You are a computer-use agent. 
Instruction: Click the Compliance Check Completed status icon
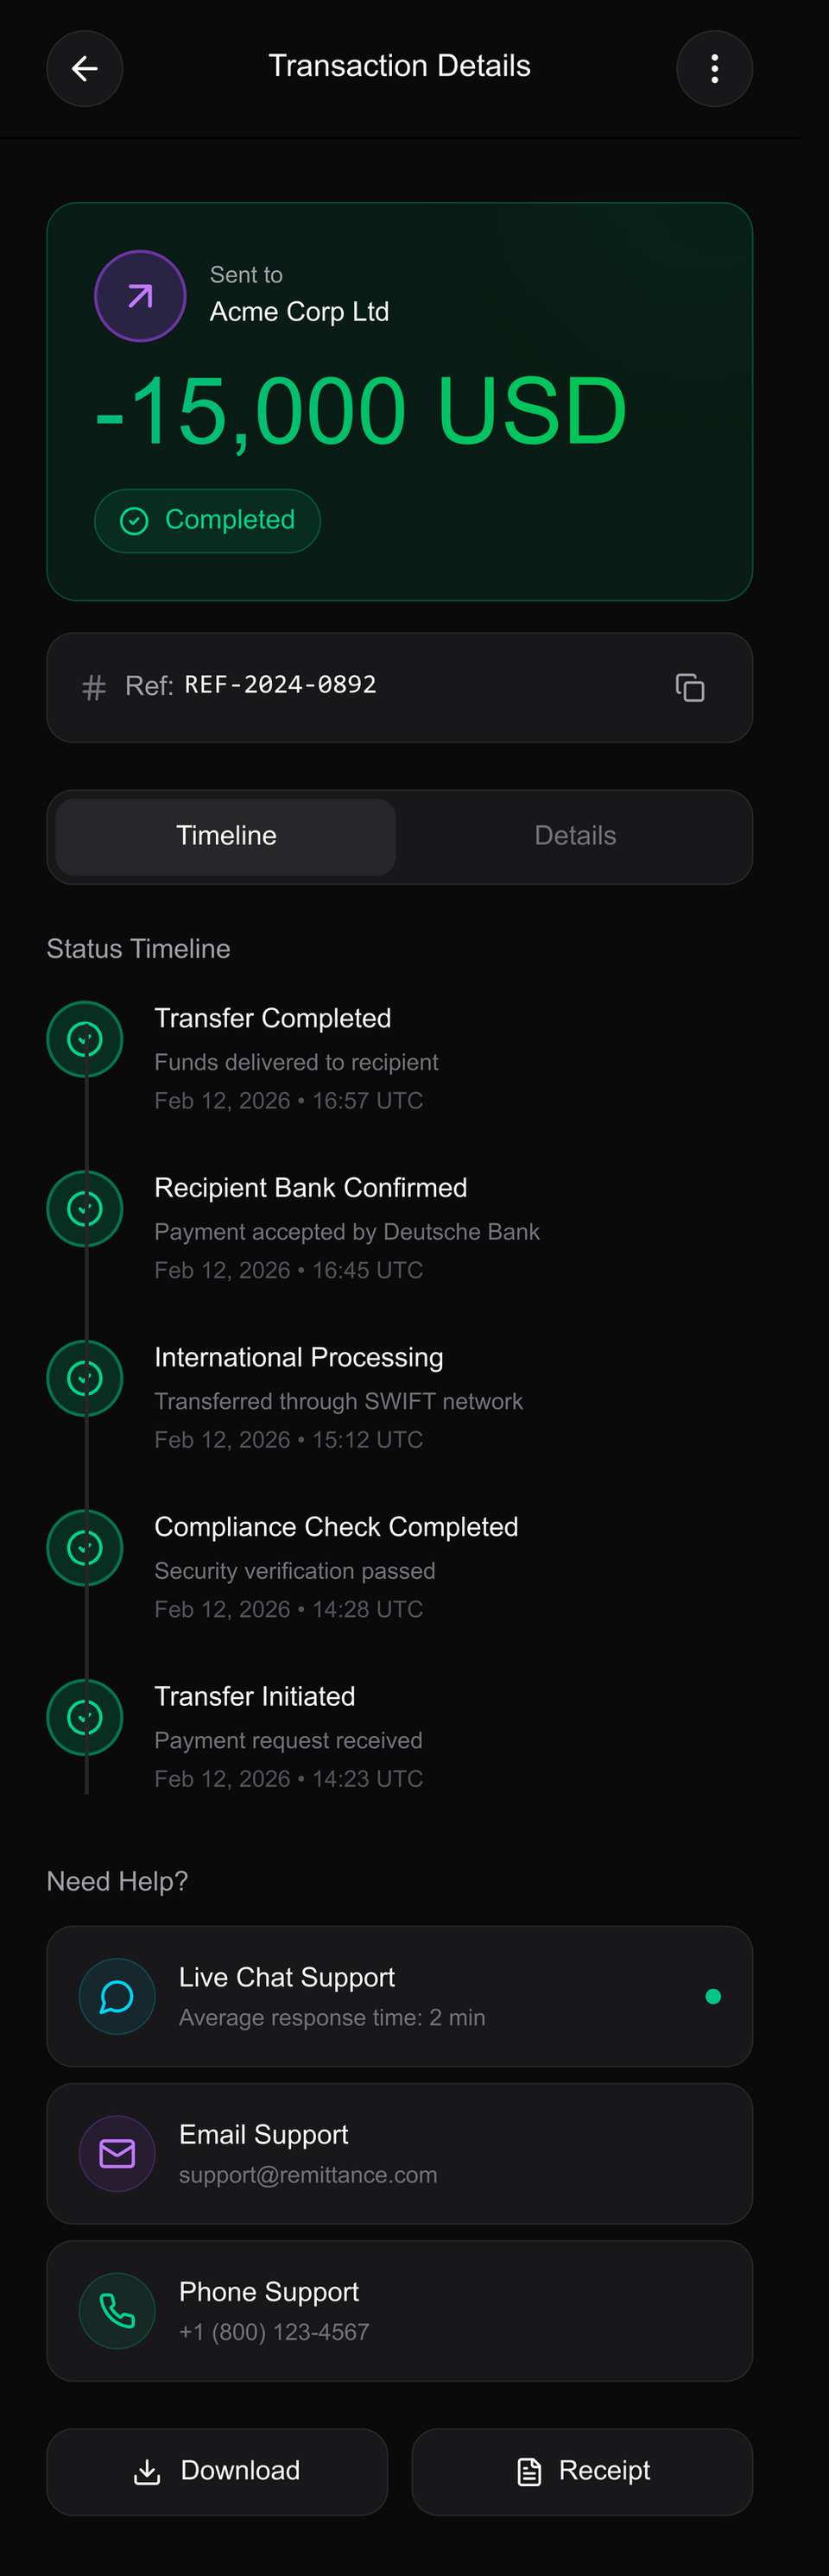coord(85,1547)
